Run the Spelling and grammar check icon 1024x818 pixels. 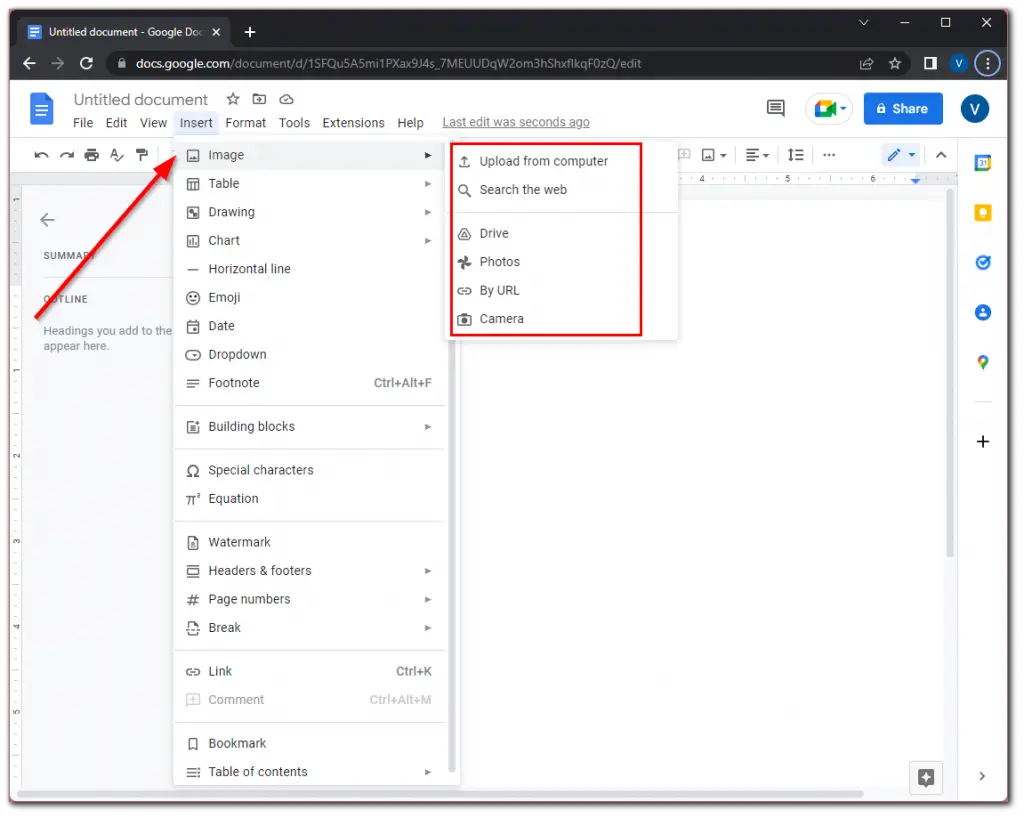(x=116, y=154)
